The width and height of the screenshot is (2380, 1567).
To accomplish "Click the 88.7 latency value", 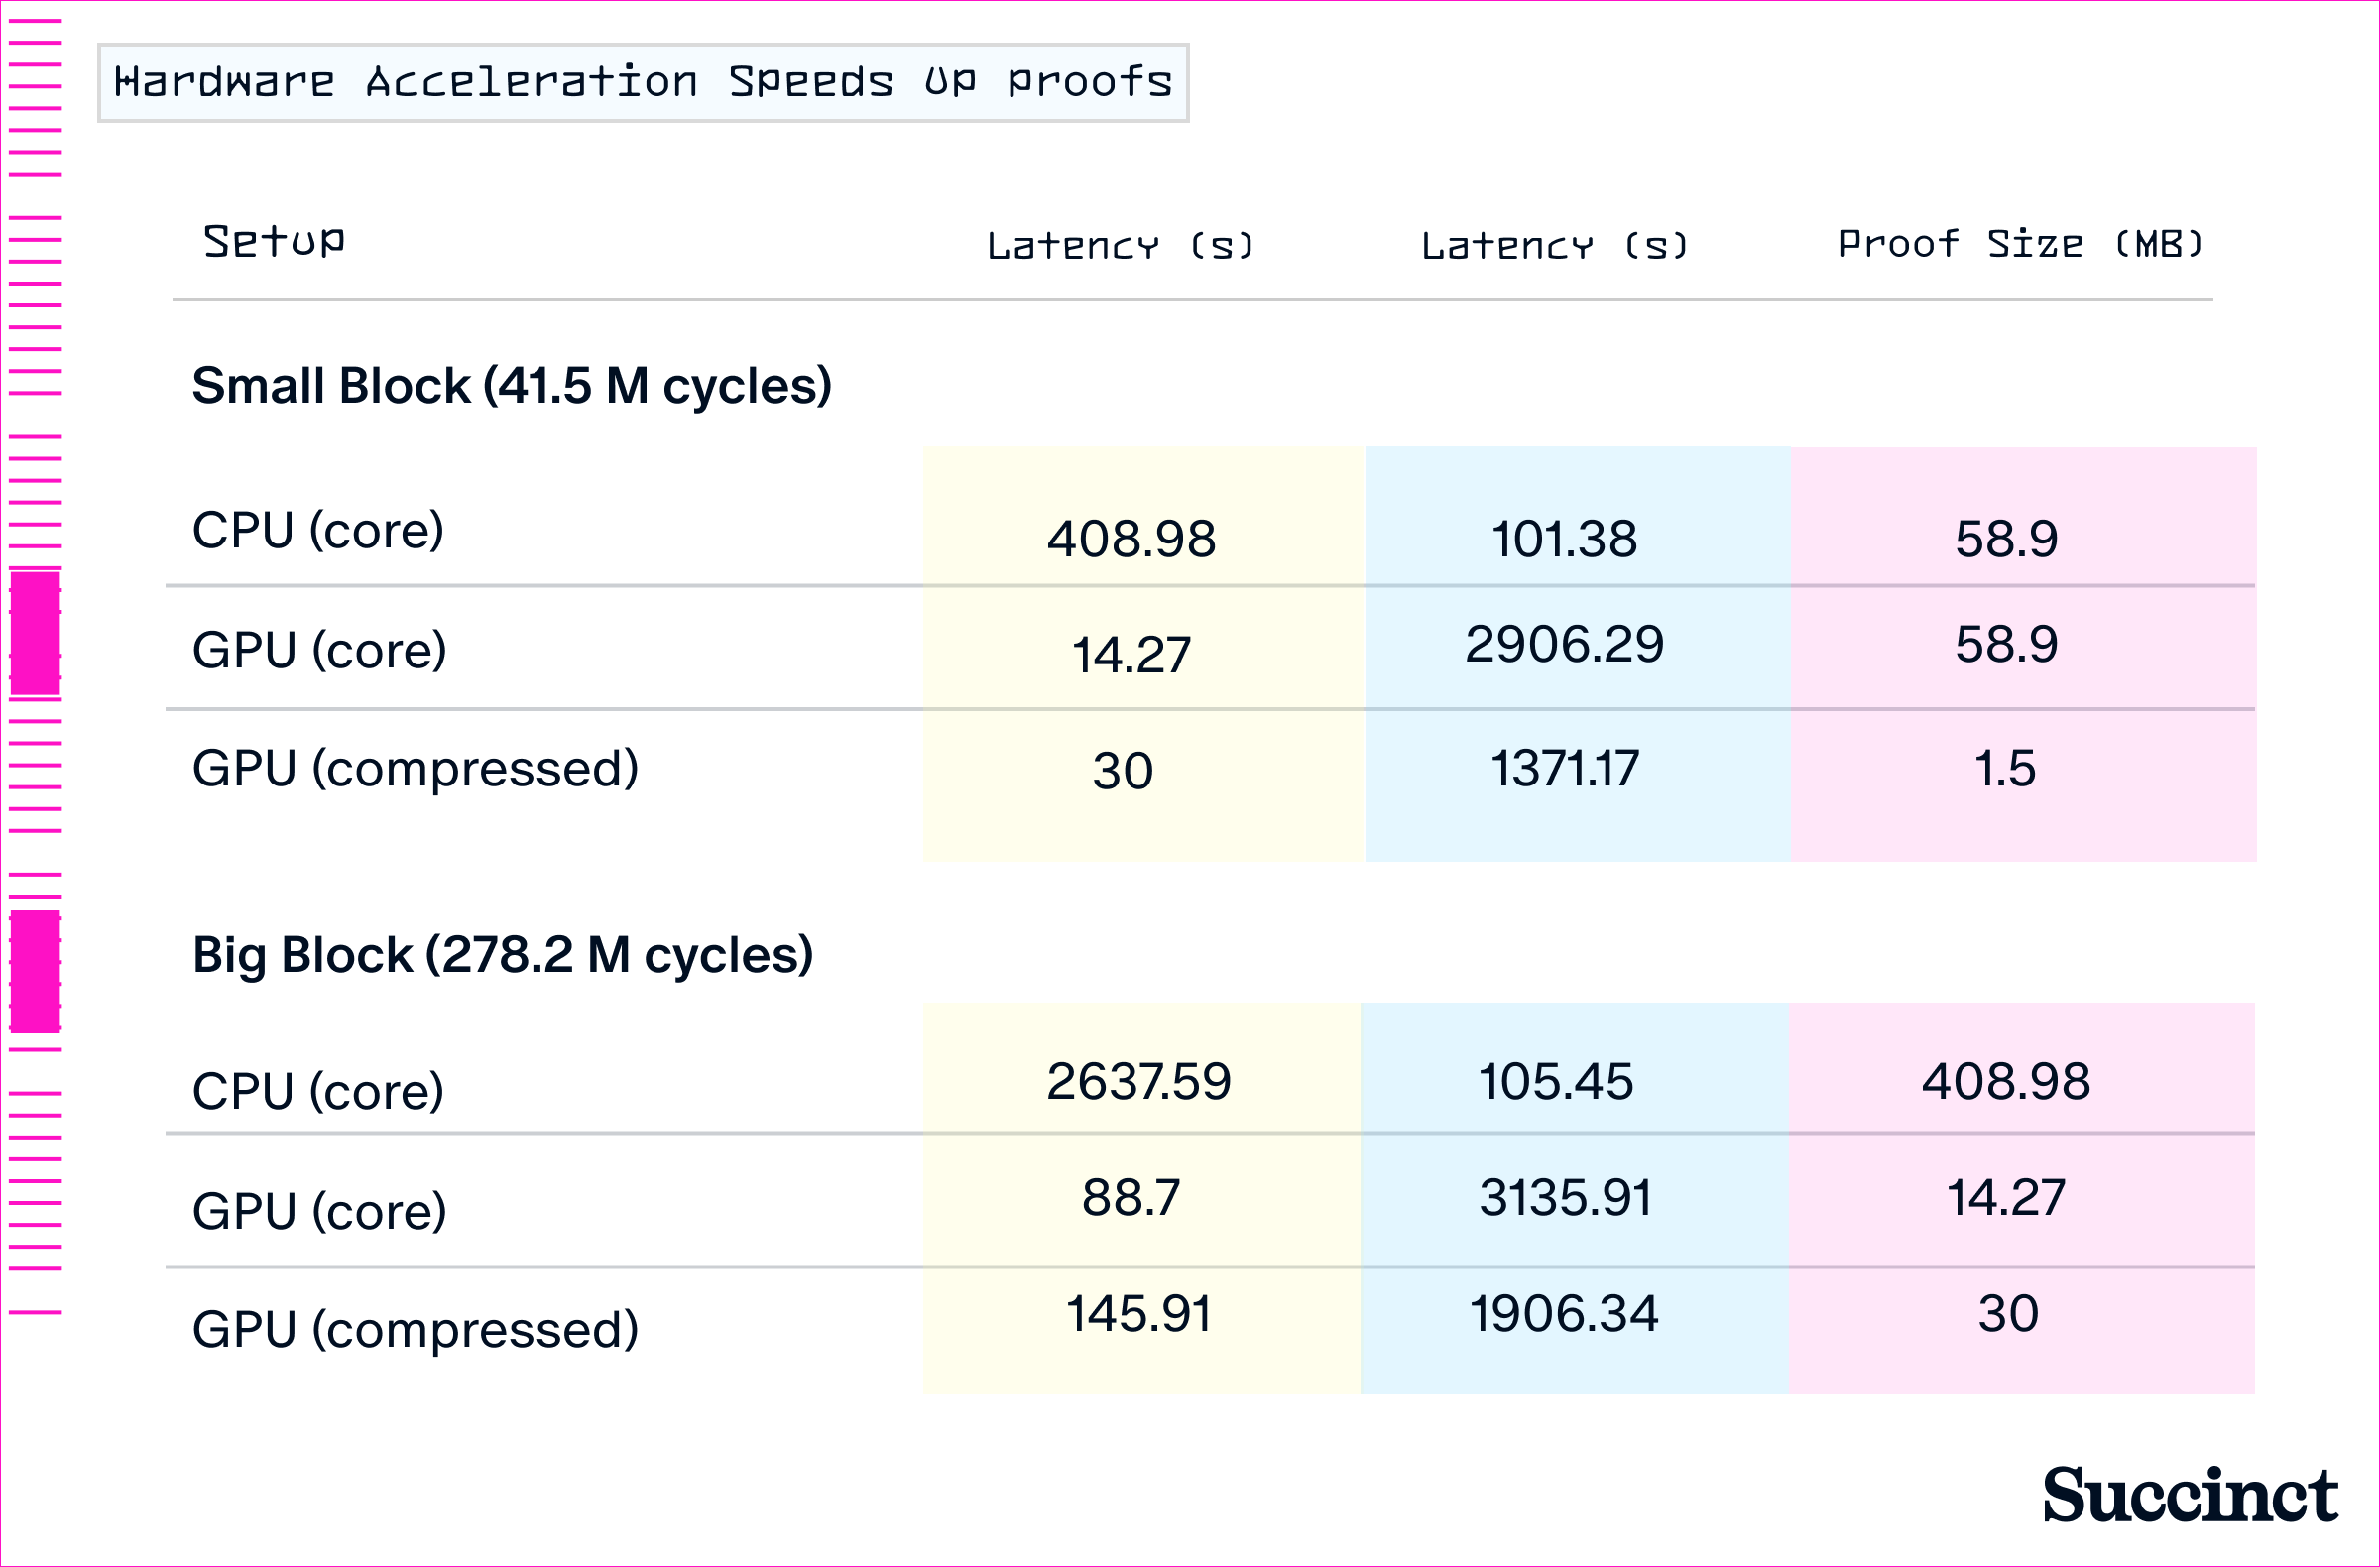I will tap(1131, 1198).
